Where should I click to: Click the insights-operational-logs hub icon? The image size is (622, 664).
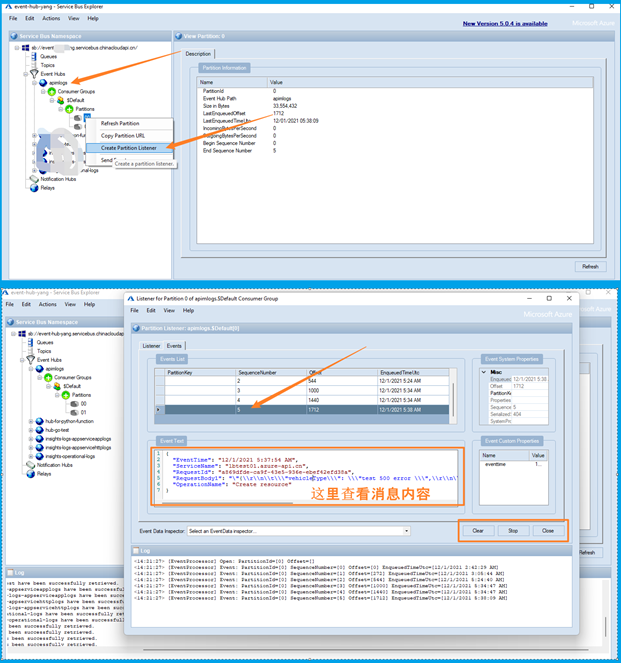(40, 456)
